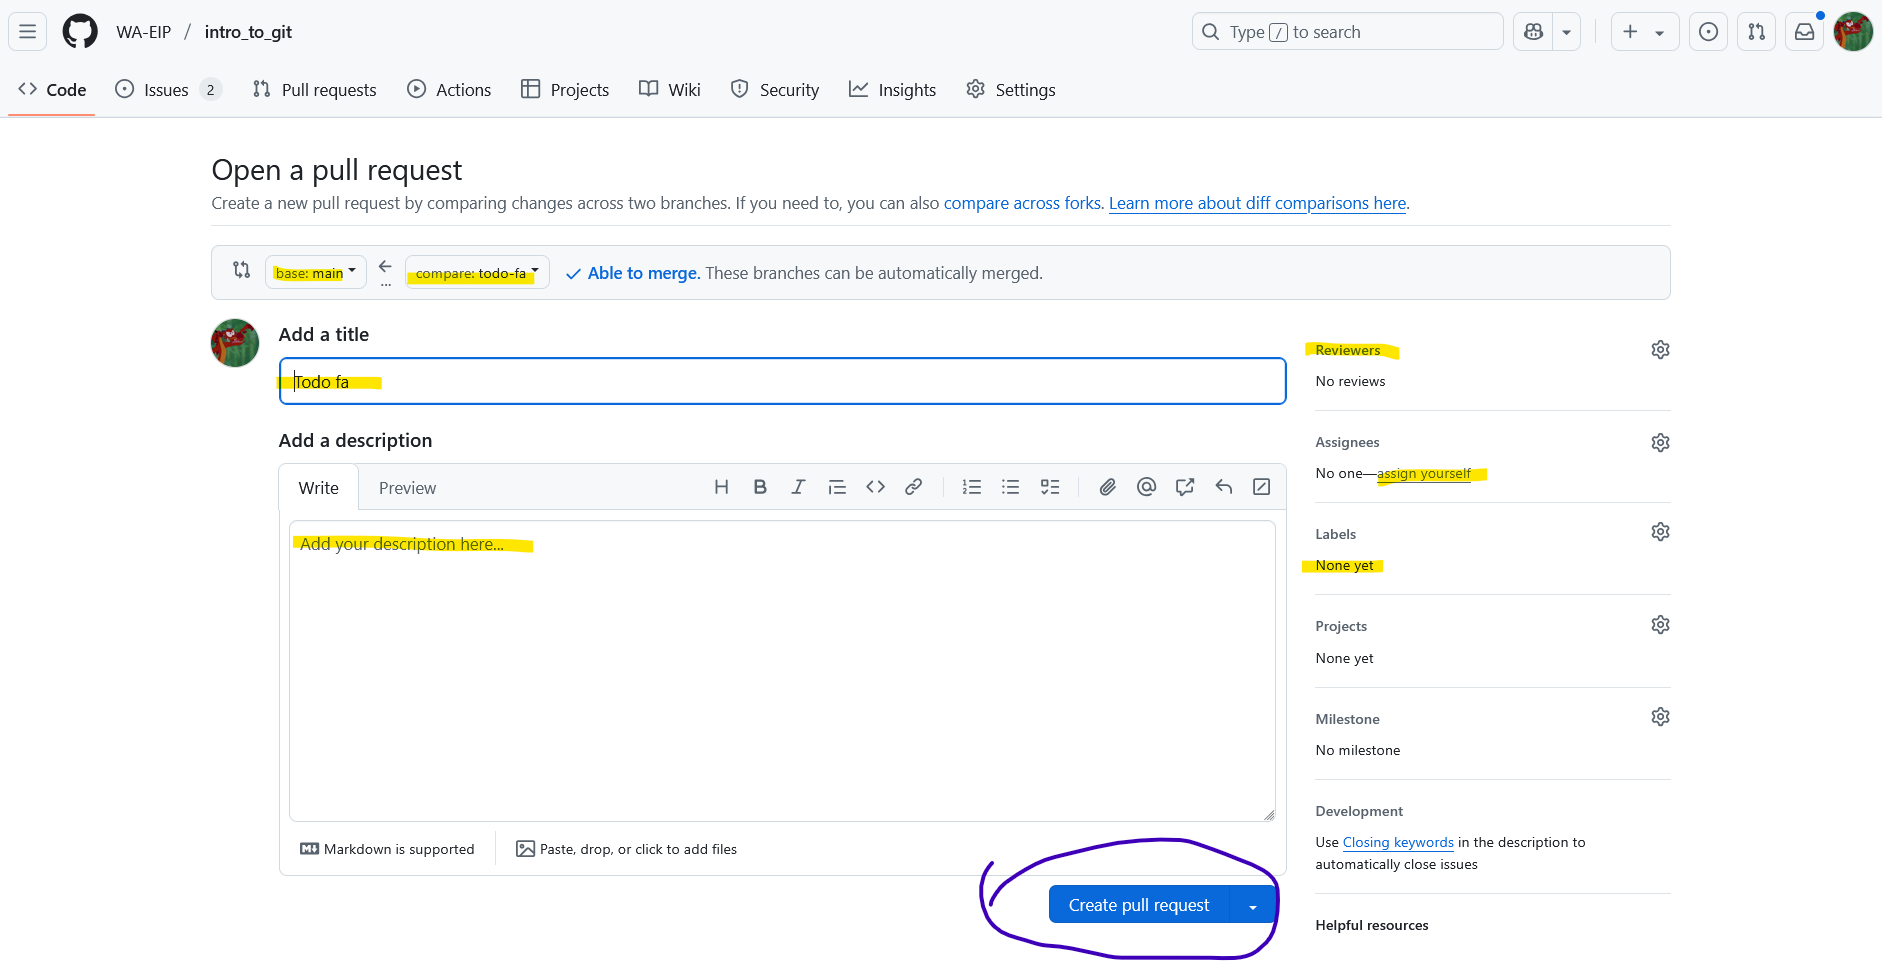Click the Bold formatting icon
The height and width of the screenshot is (963, 1882).
(x=760, y=487)
